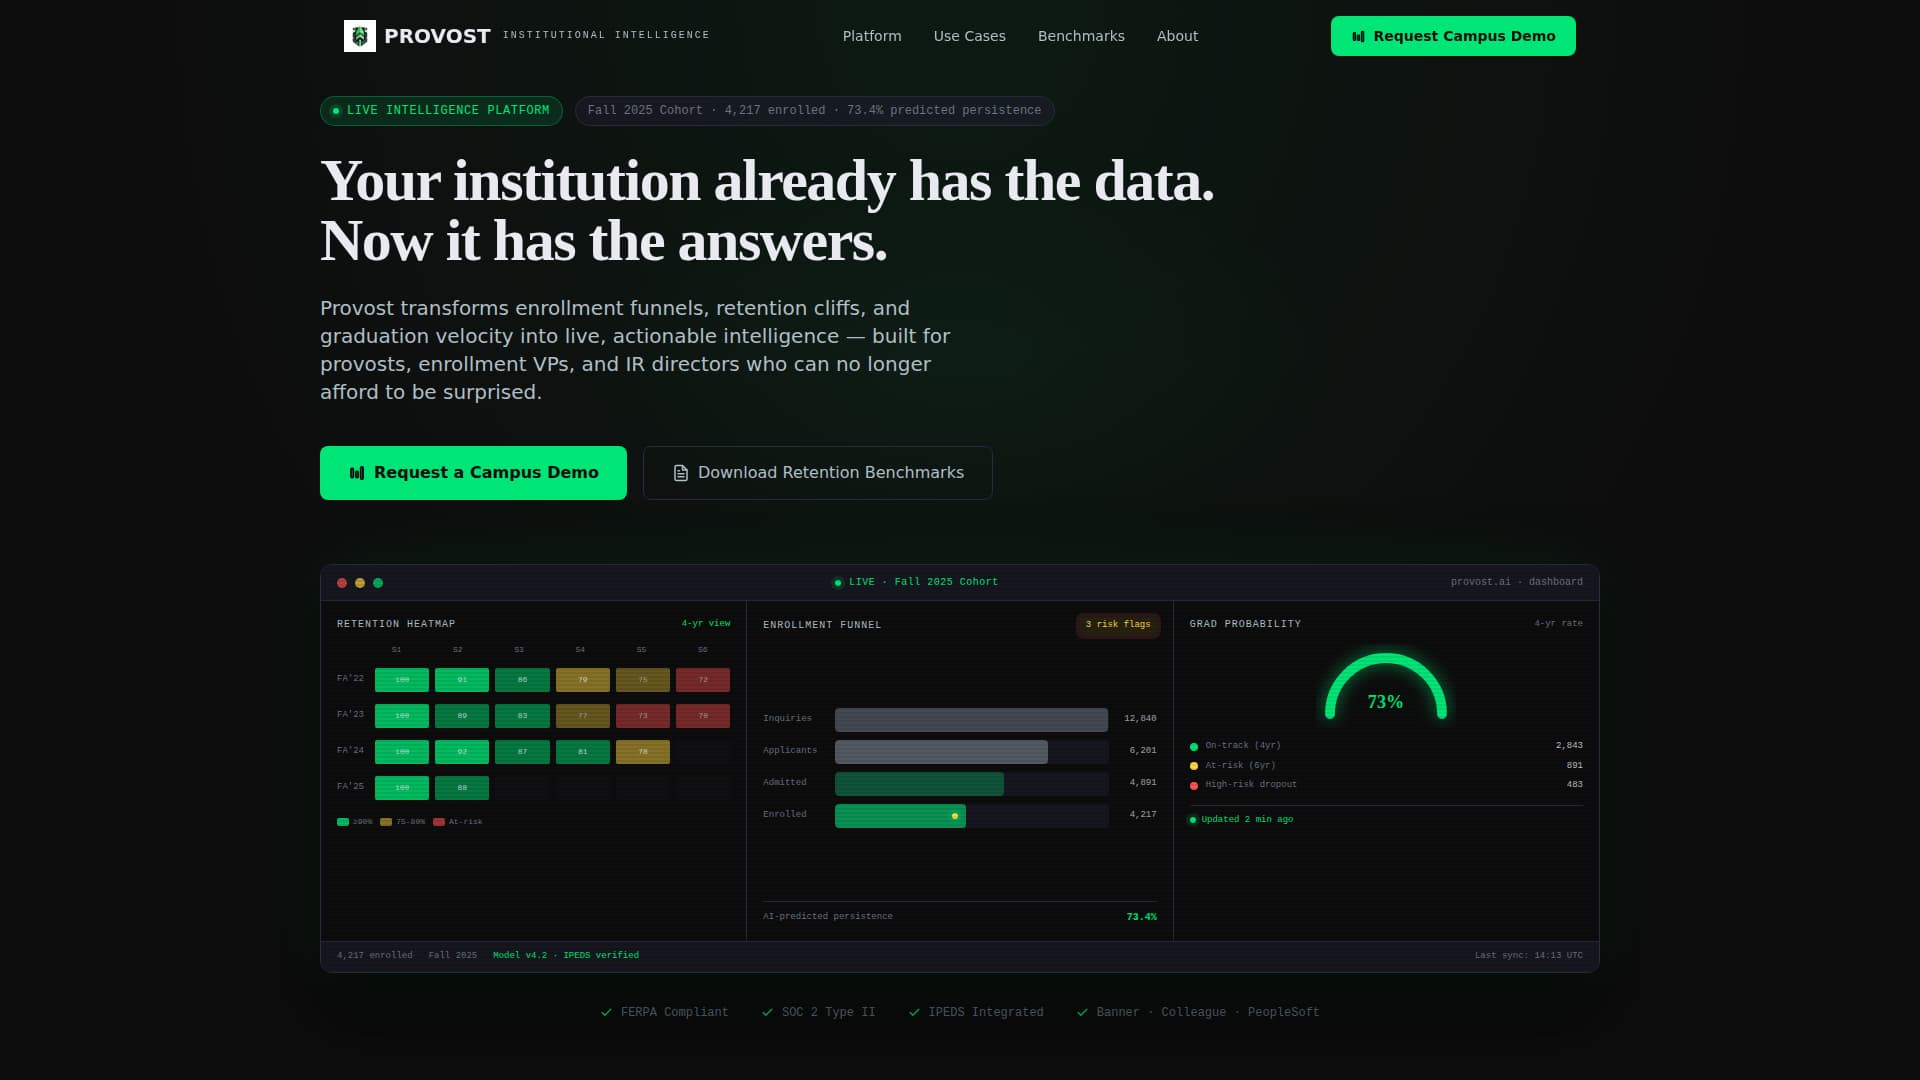Click the FA'25 S2 heatmap cell showing 88
Image resolution: width=1920 pixels, height=1080 pixels.
click(462, 788)
